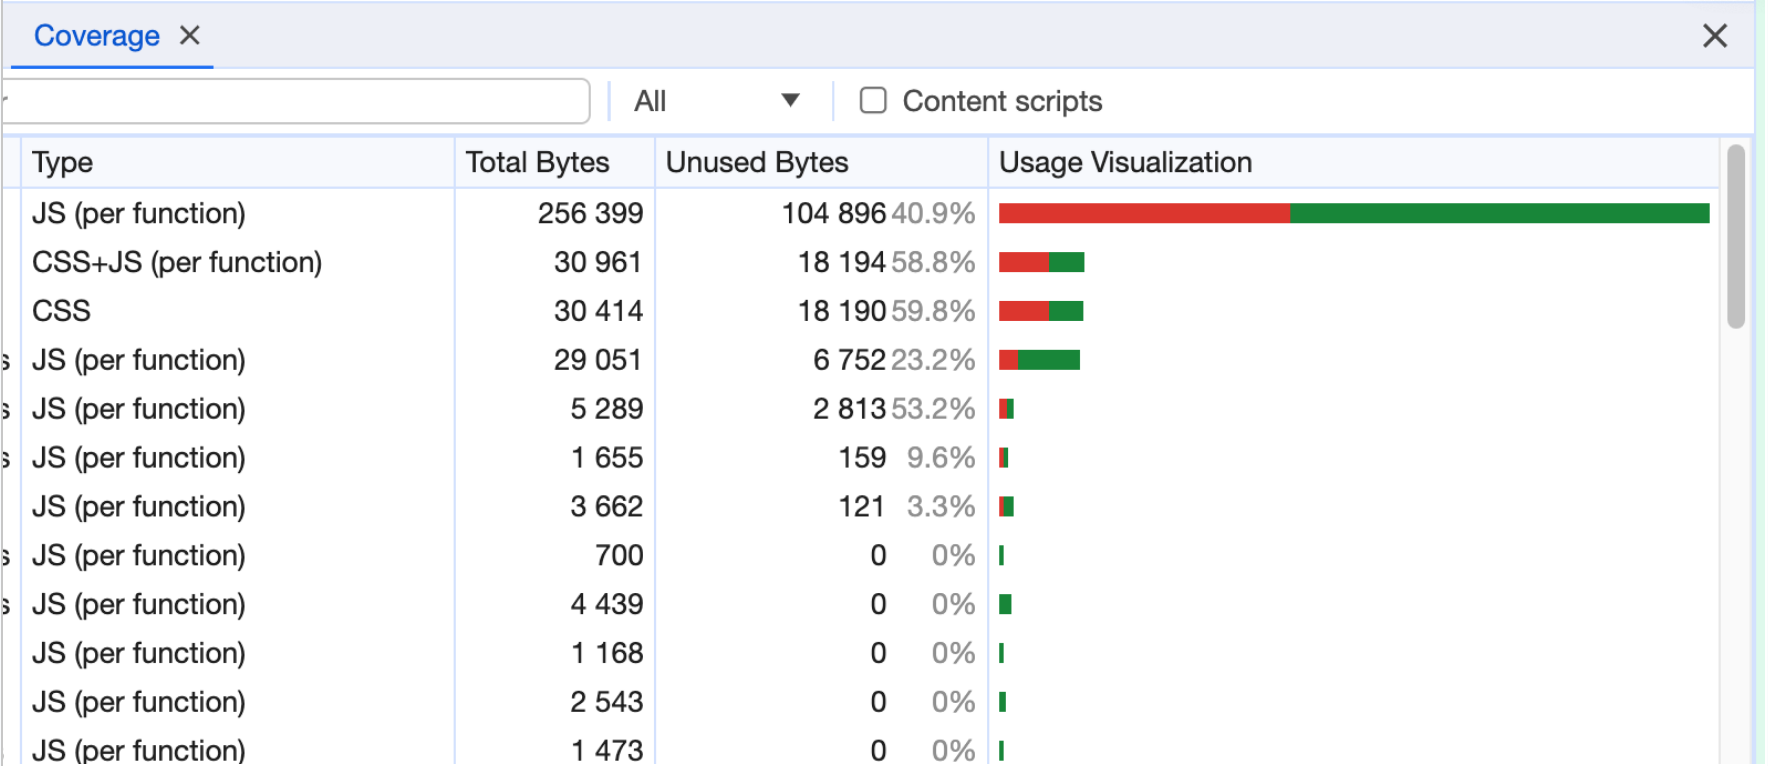Select the row with 3 662 total bytes
Viewport: 1768px width, 766px height.
[860, 507]
